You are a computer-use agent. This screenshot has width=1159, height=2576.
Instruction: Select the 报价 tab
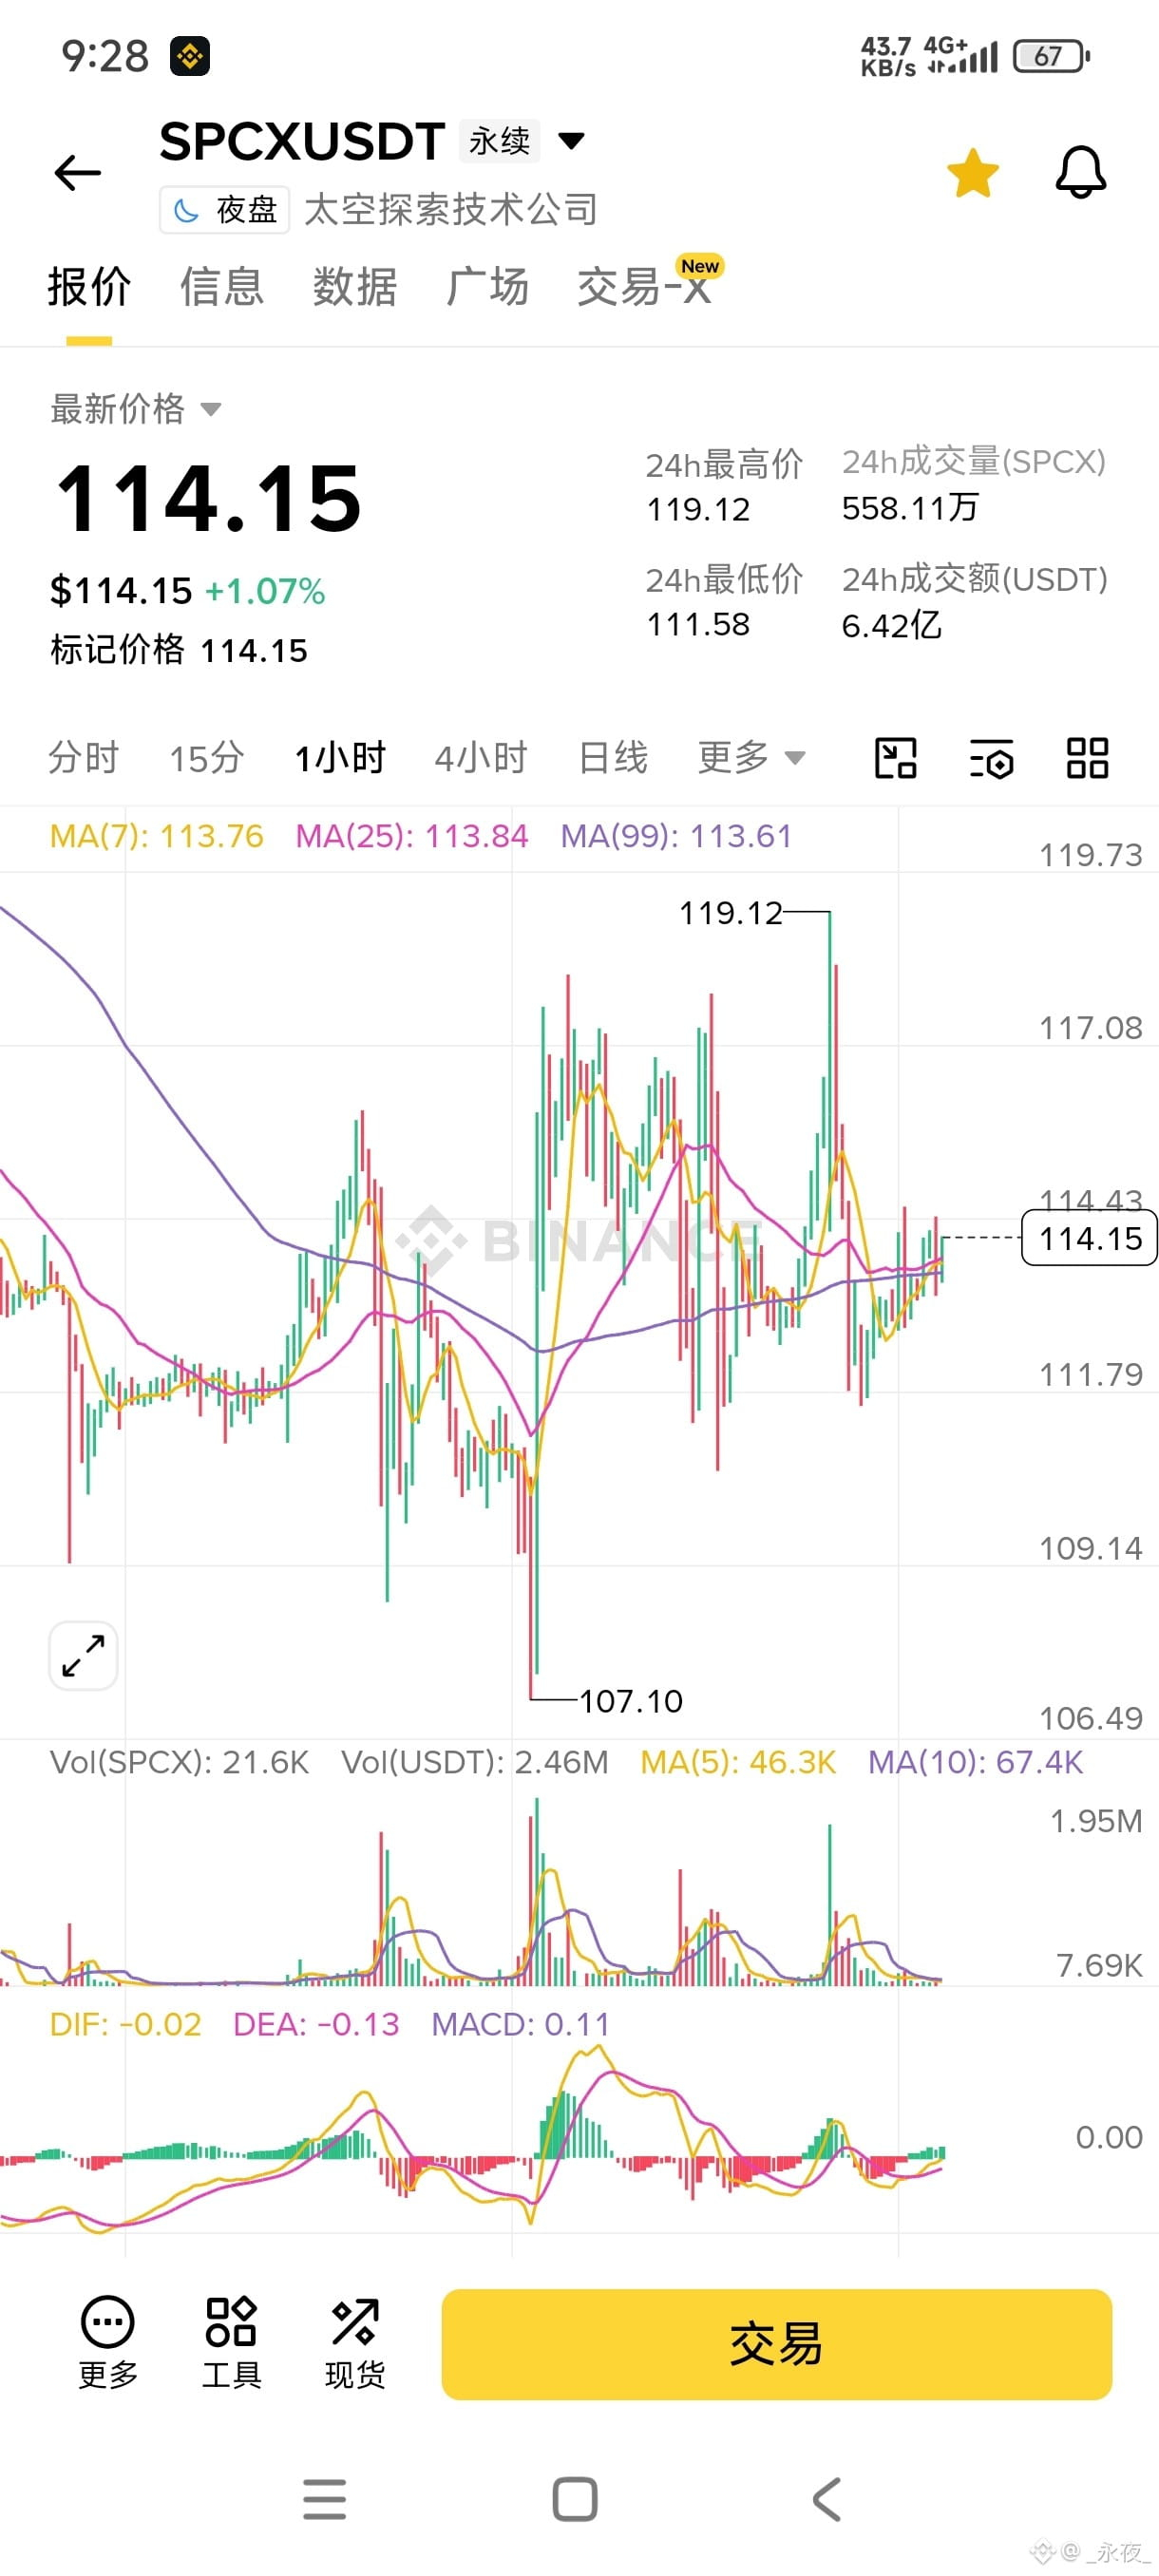(x=89, y=287)
